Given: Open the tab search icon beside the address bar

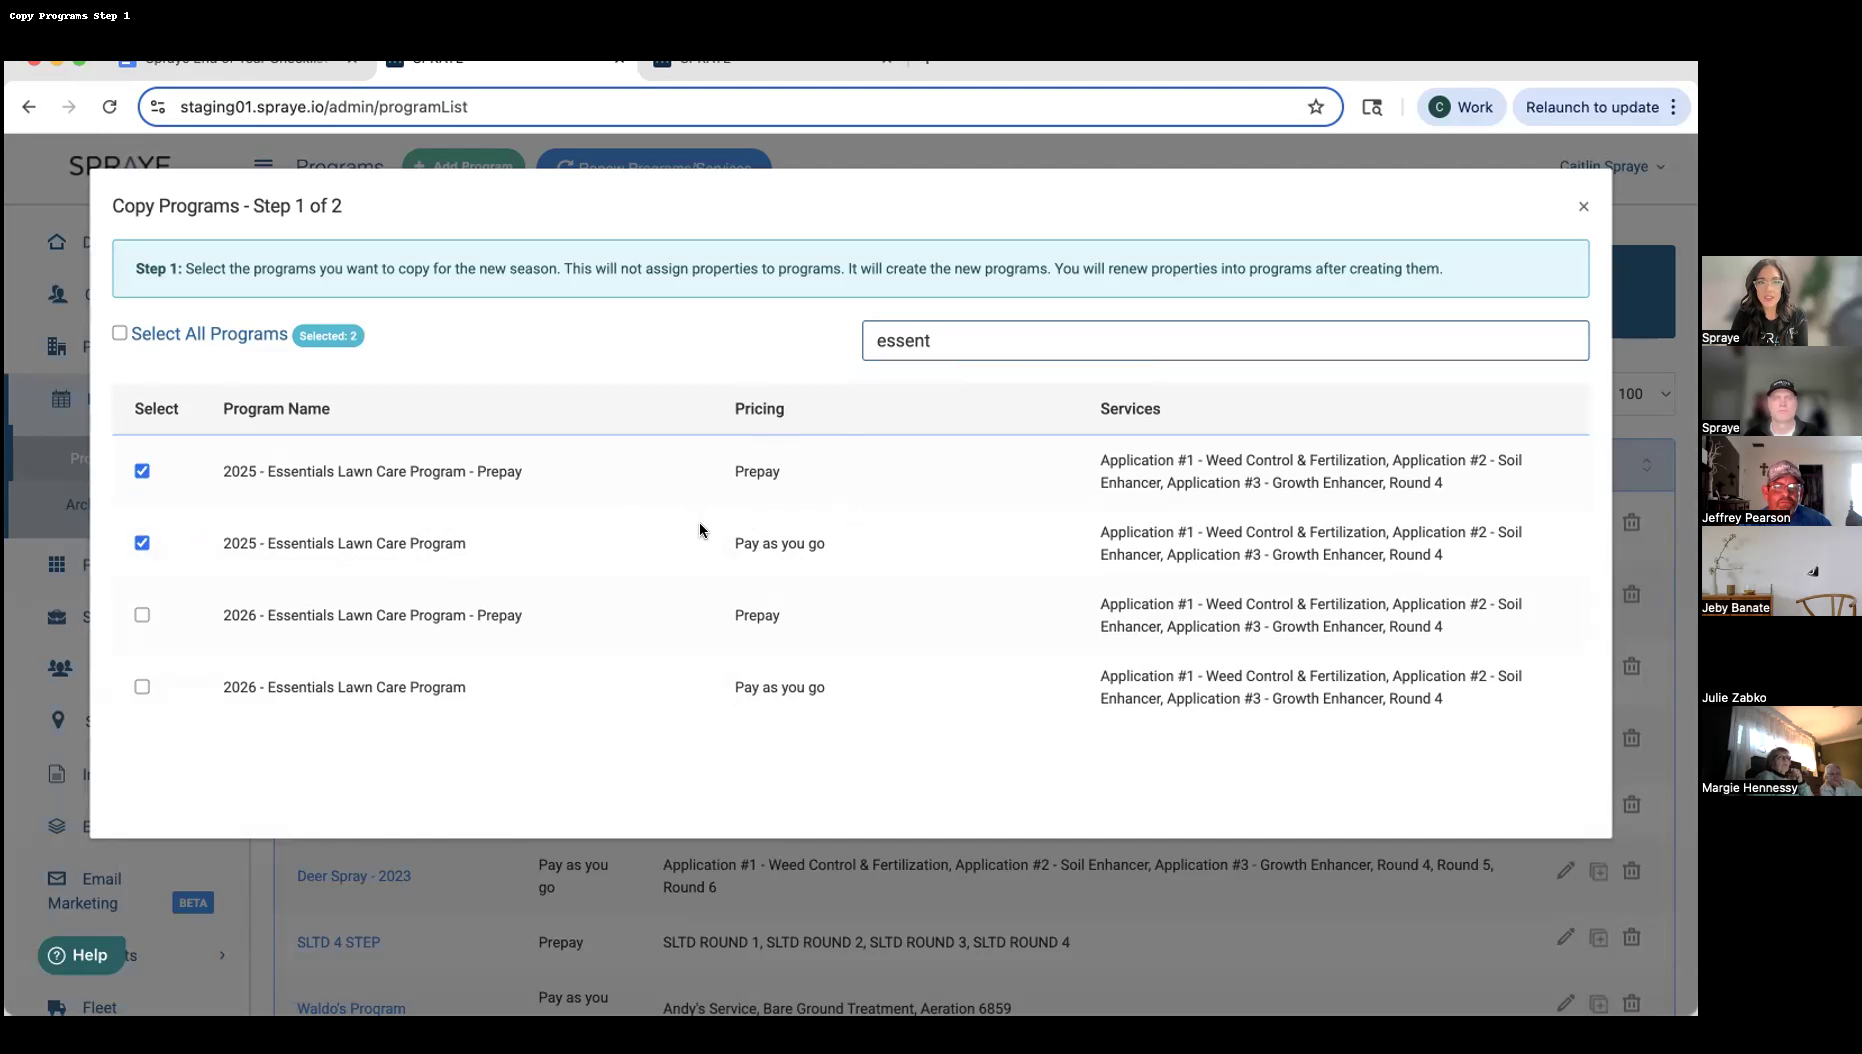Looking at the screenshot, I should [1372, 107].
